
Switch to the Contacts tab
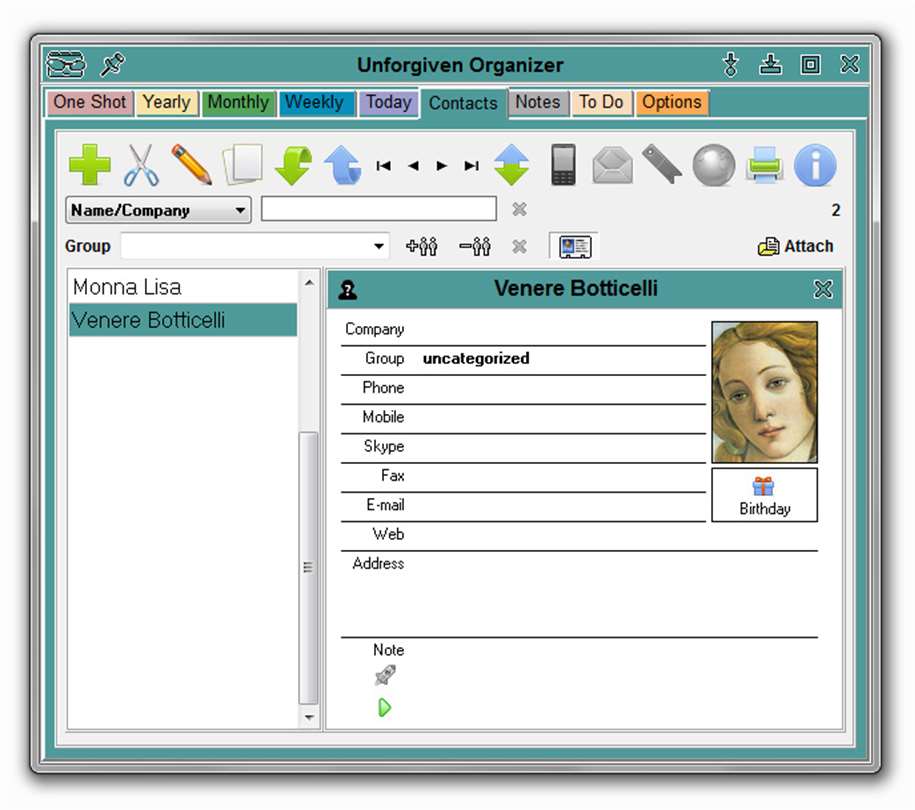[464, 103]
